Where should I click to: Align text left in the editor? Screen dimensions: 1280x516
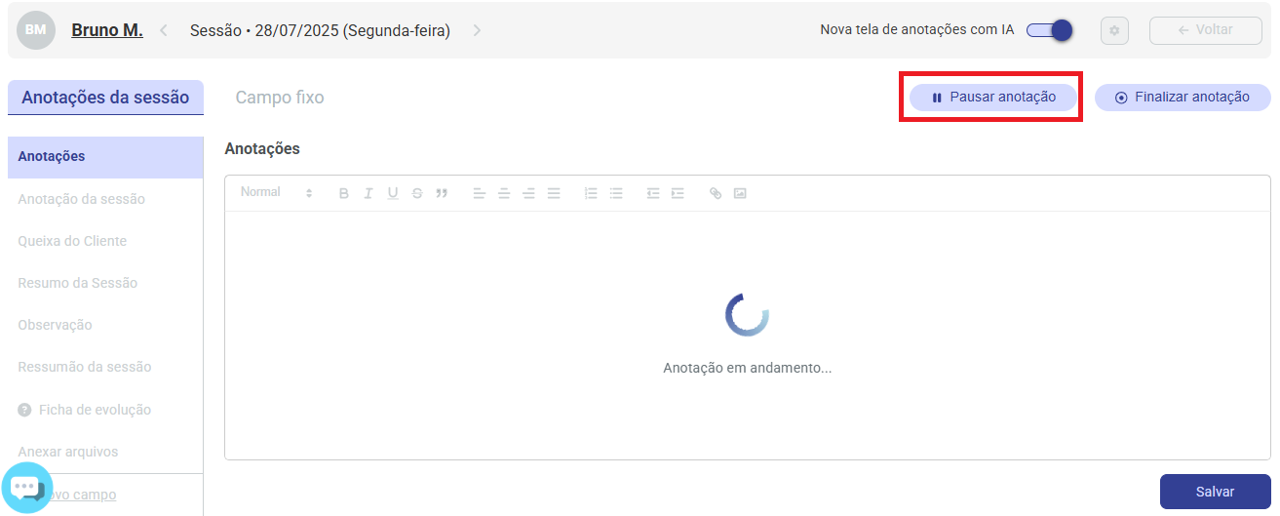pos(479,193)
